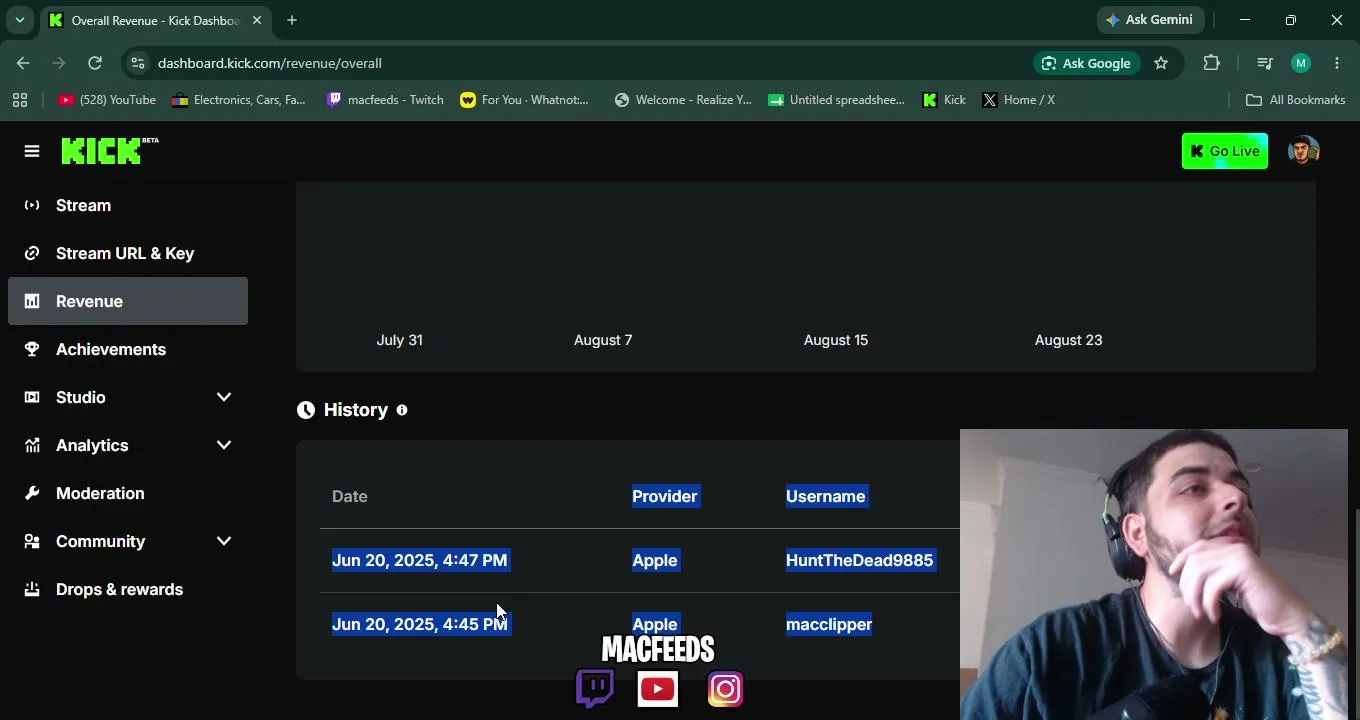The width and height of the screenshot is (1360, 720).
Task: Open the macfeeds - Twitch bookmark
Action: (x=385, y=100)
